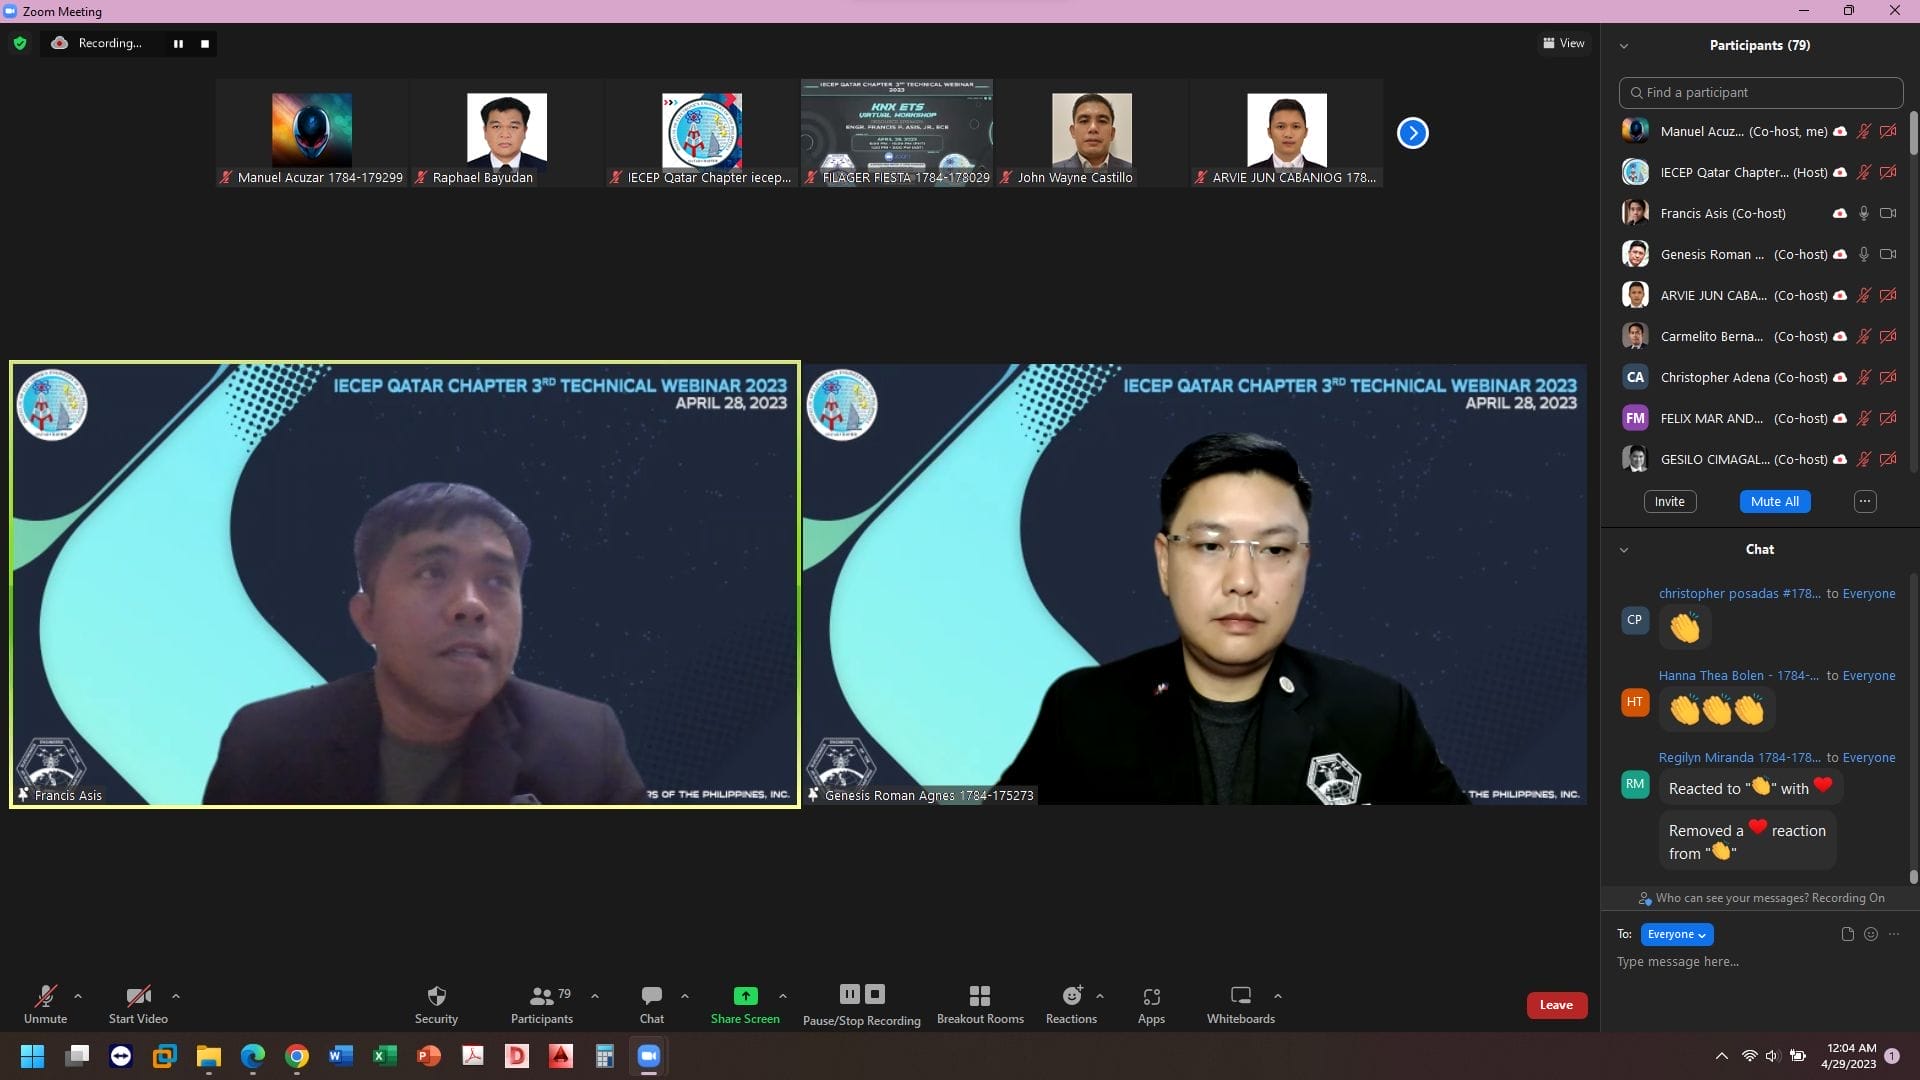Toggle the Chat panel from toolbar

[x=652, y=1004]
